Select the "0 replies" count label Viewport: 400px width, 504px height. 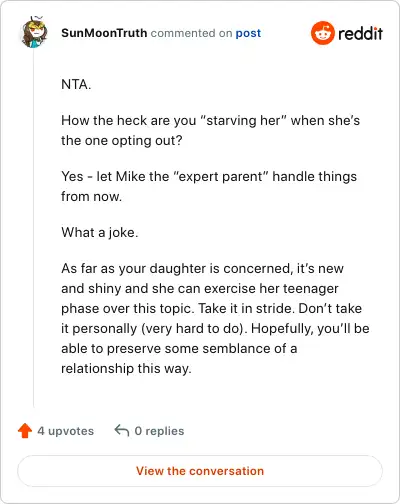pos(159,431)
